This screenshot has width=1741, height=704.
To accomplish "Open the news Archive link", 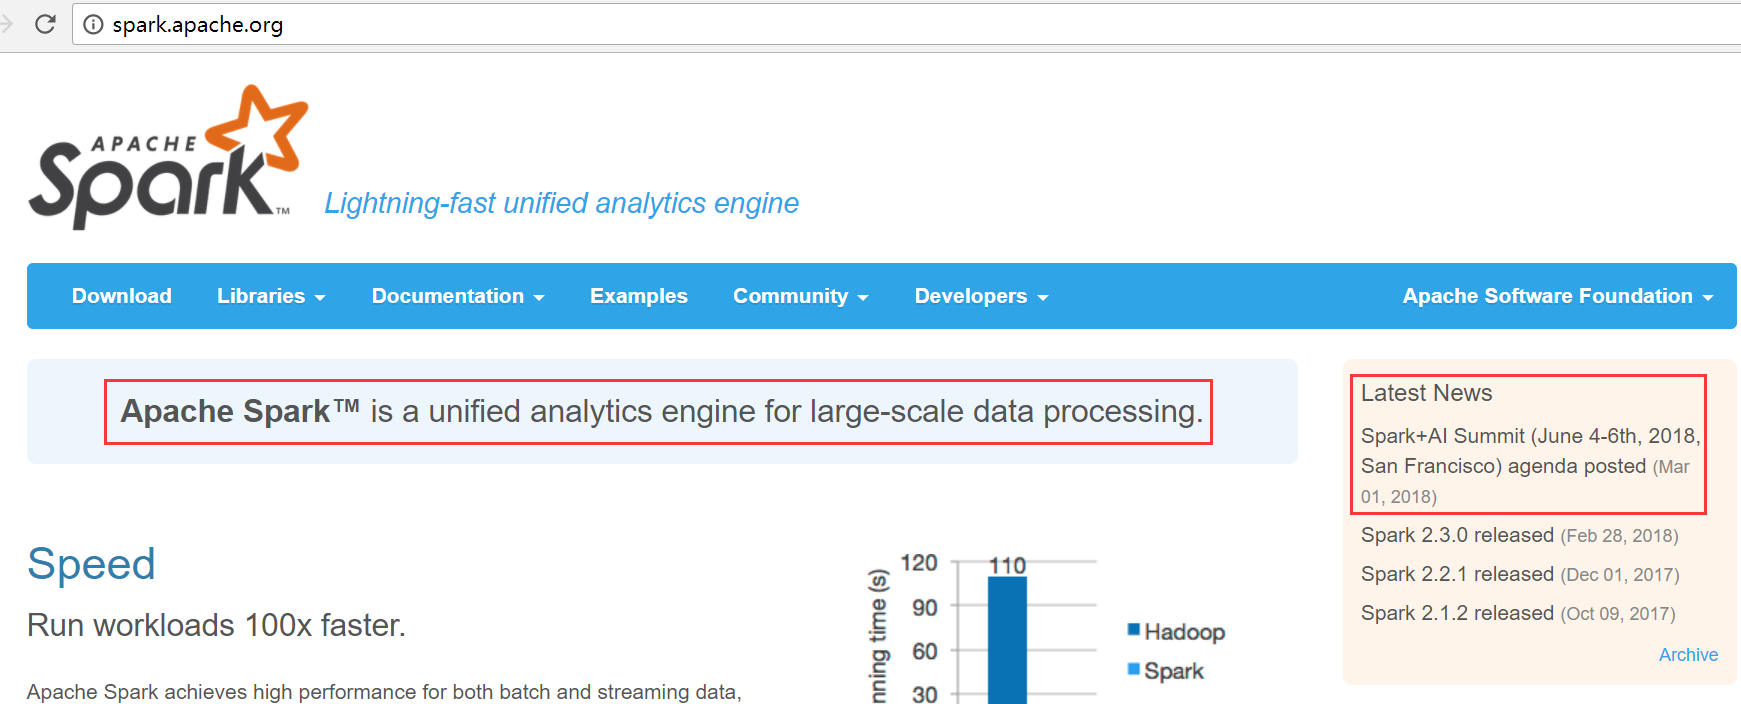I will (x=1688, y=655).
